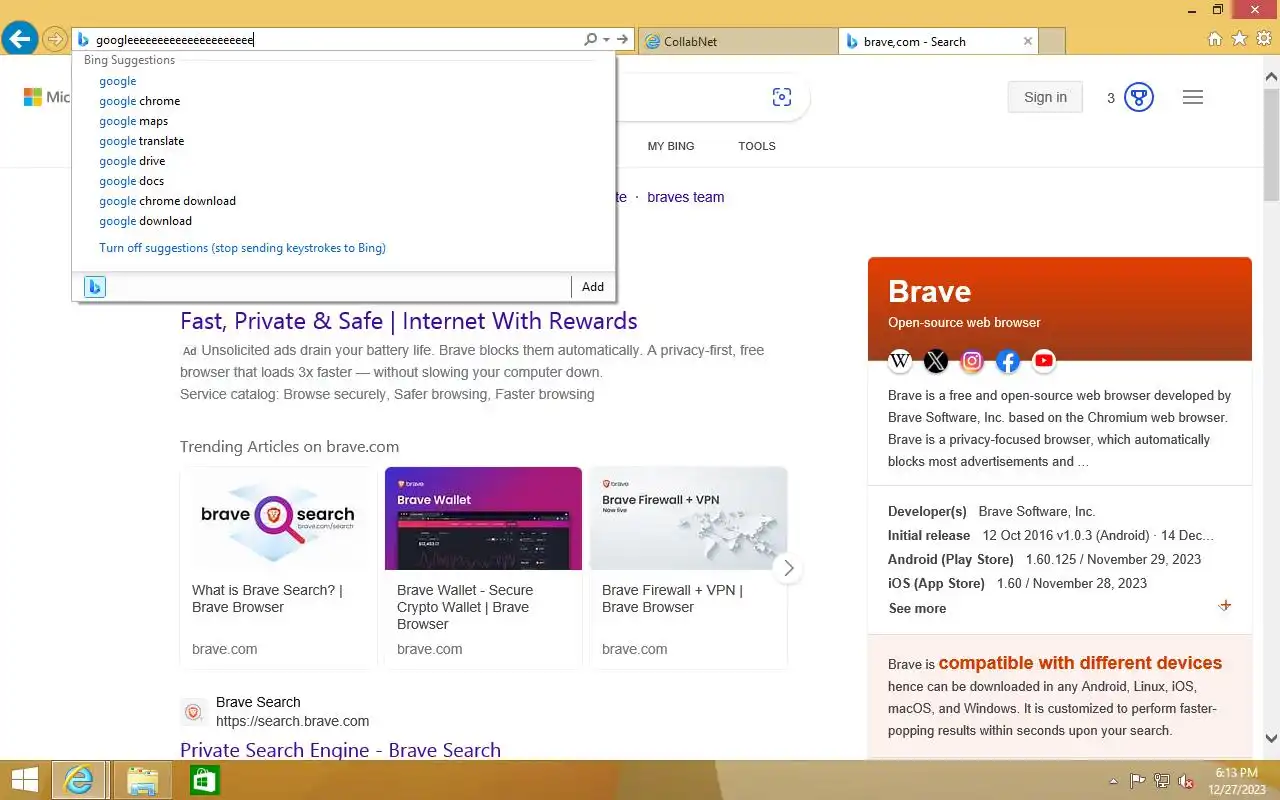Click Bing visual search camera icon
The image size is (1280, 800).
click(x=782, y=97)
